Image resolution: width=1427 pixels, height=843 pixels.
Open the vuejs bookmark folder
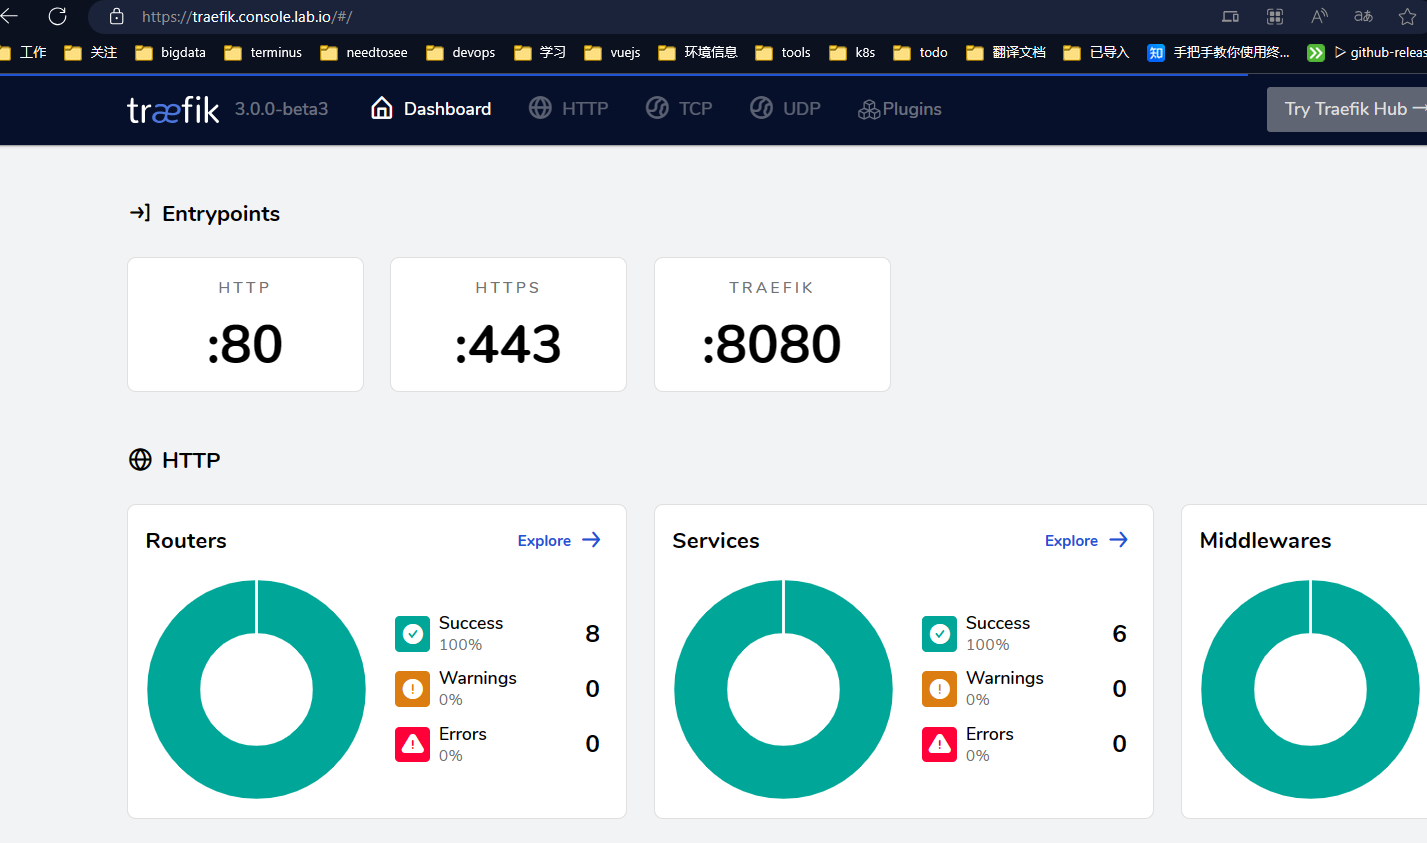pos(612,52)
